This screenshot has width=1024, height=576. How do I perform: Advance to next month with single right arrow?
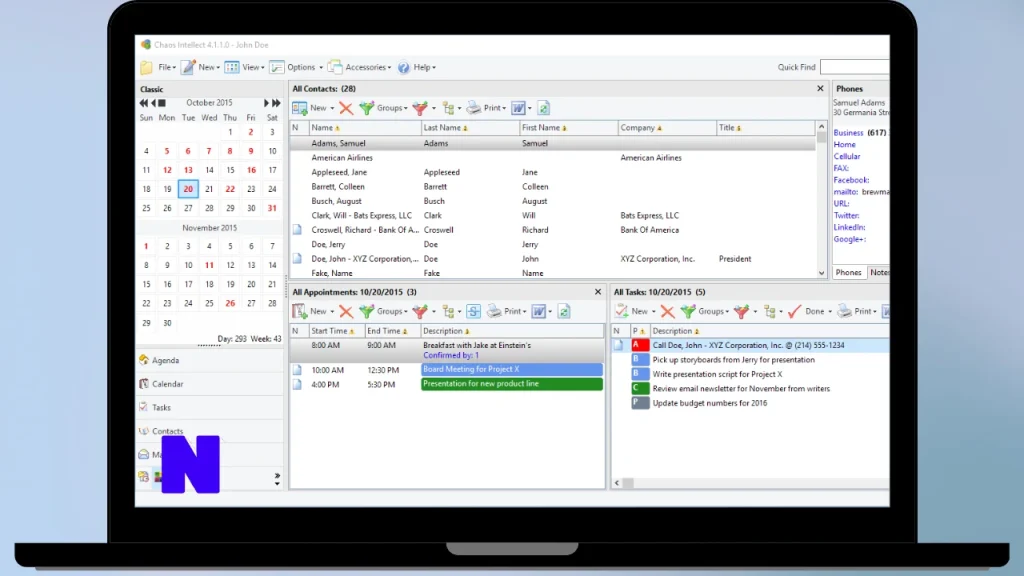point(266,103)
